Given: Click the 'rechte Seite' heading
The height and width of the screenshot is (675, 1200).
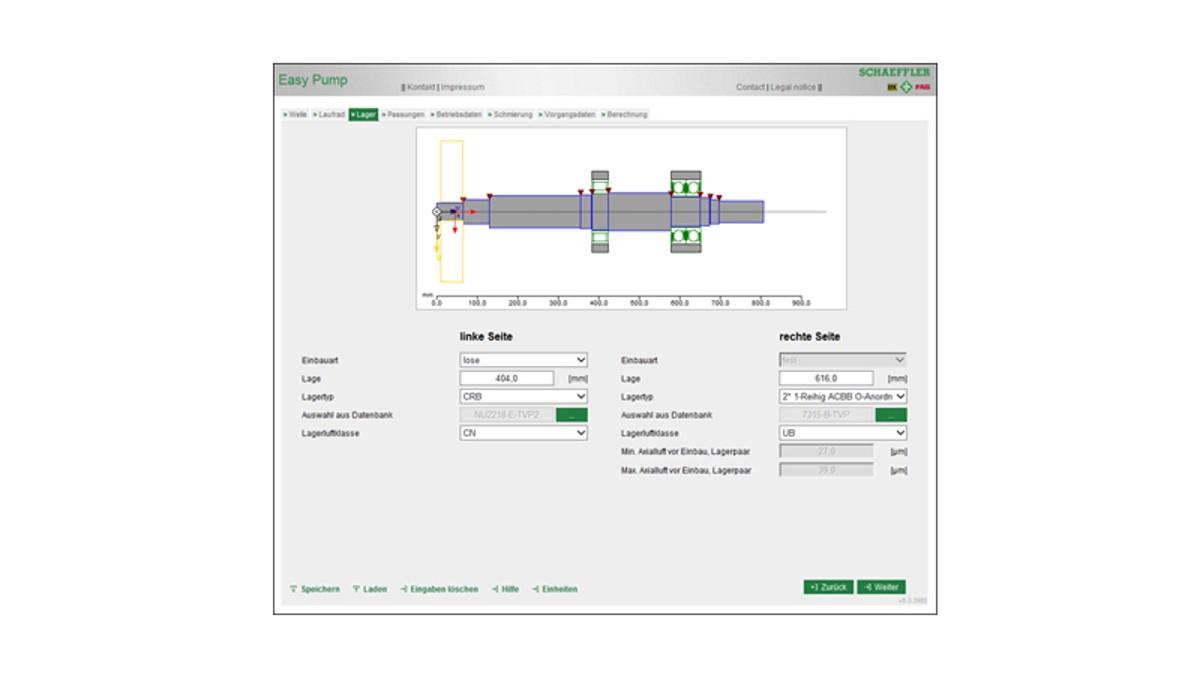Looking at the screenshot, I should 809,337.
